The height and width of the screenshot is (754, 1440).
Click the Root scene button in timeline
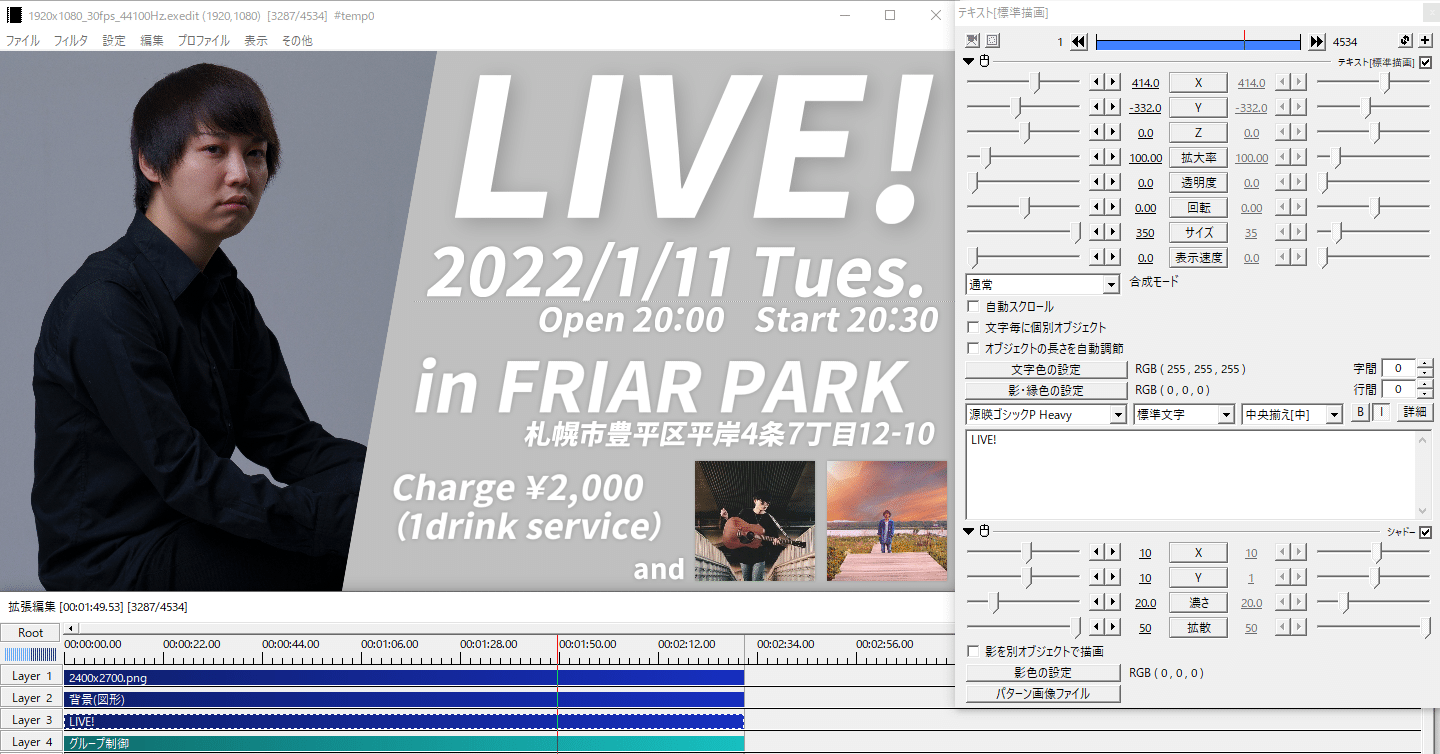(30, 632)
